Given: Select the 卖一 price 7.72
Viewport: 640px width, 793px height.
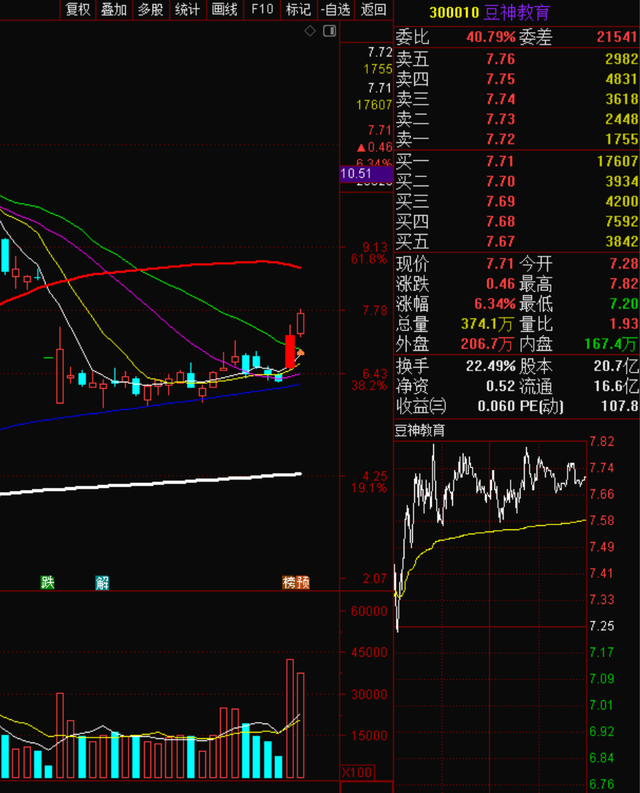Looking at the screenshot, I should 500,139.
